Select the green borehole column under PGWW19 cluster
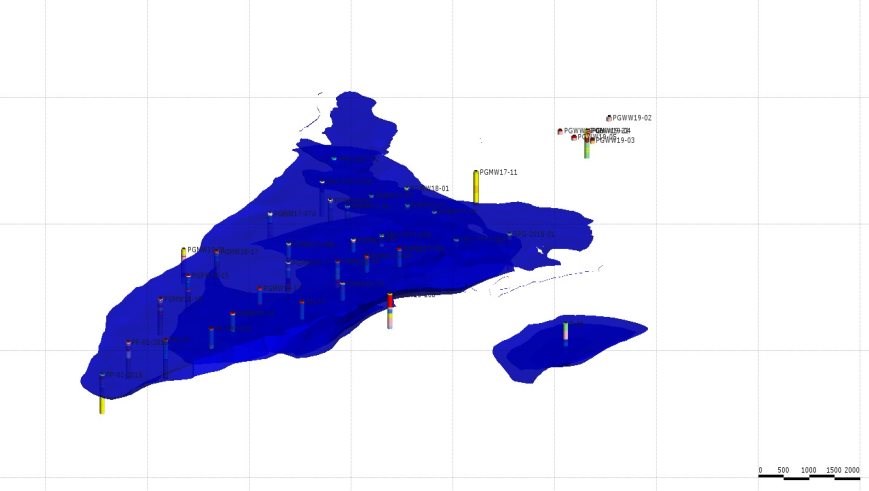The width and height of the screenshot is (869, 491). click(587, 150)
